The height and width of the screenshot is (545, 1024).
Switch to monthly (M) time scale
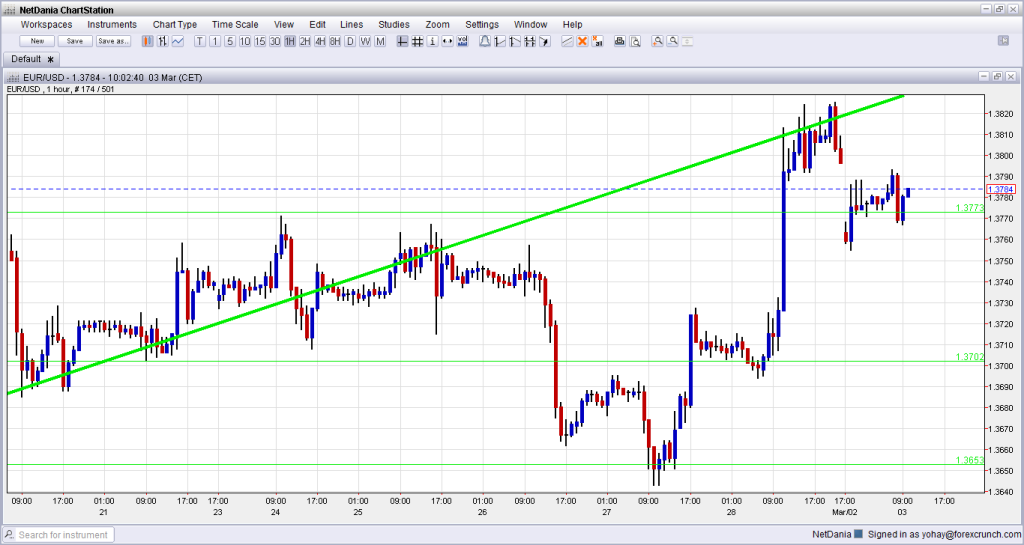click(x=380, y=41)
